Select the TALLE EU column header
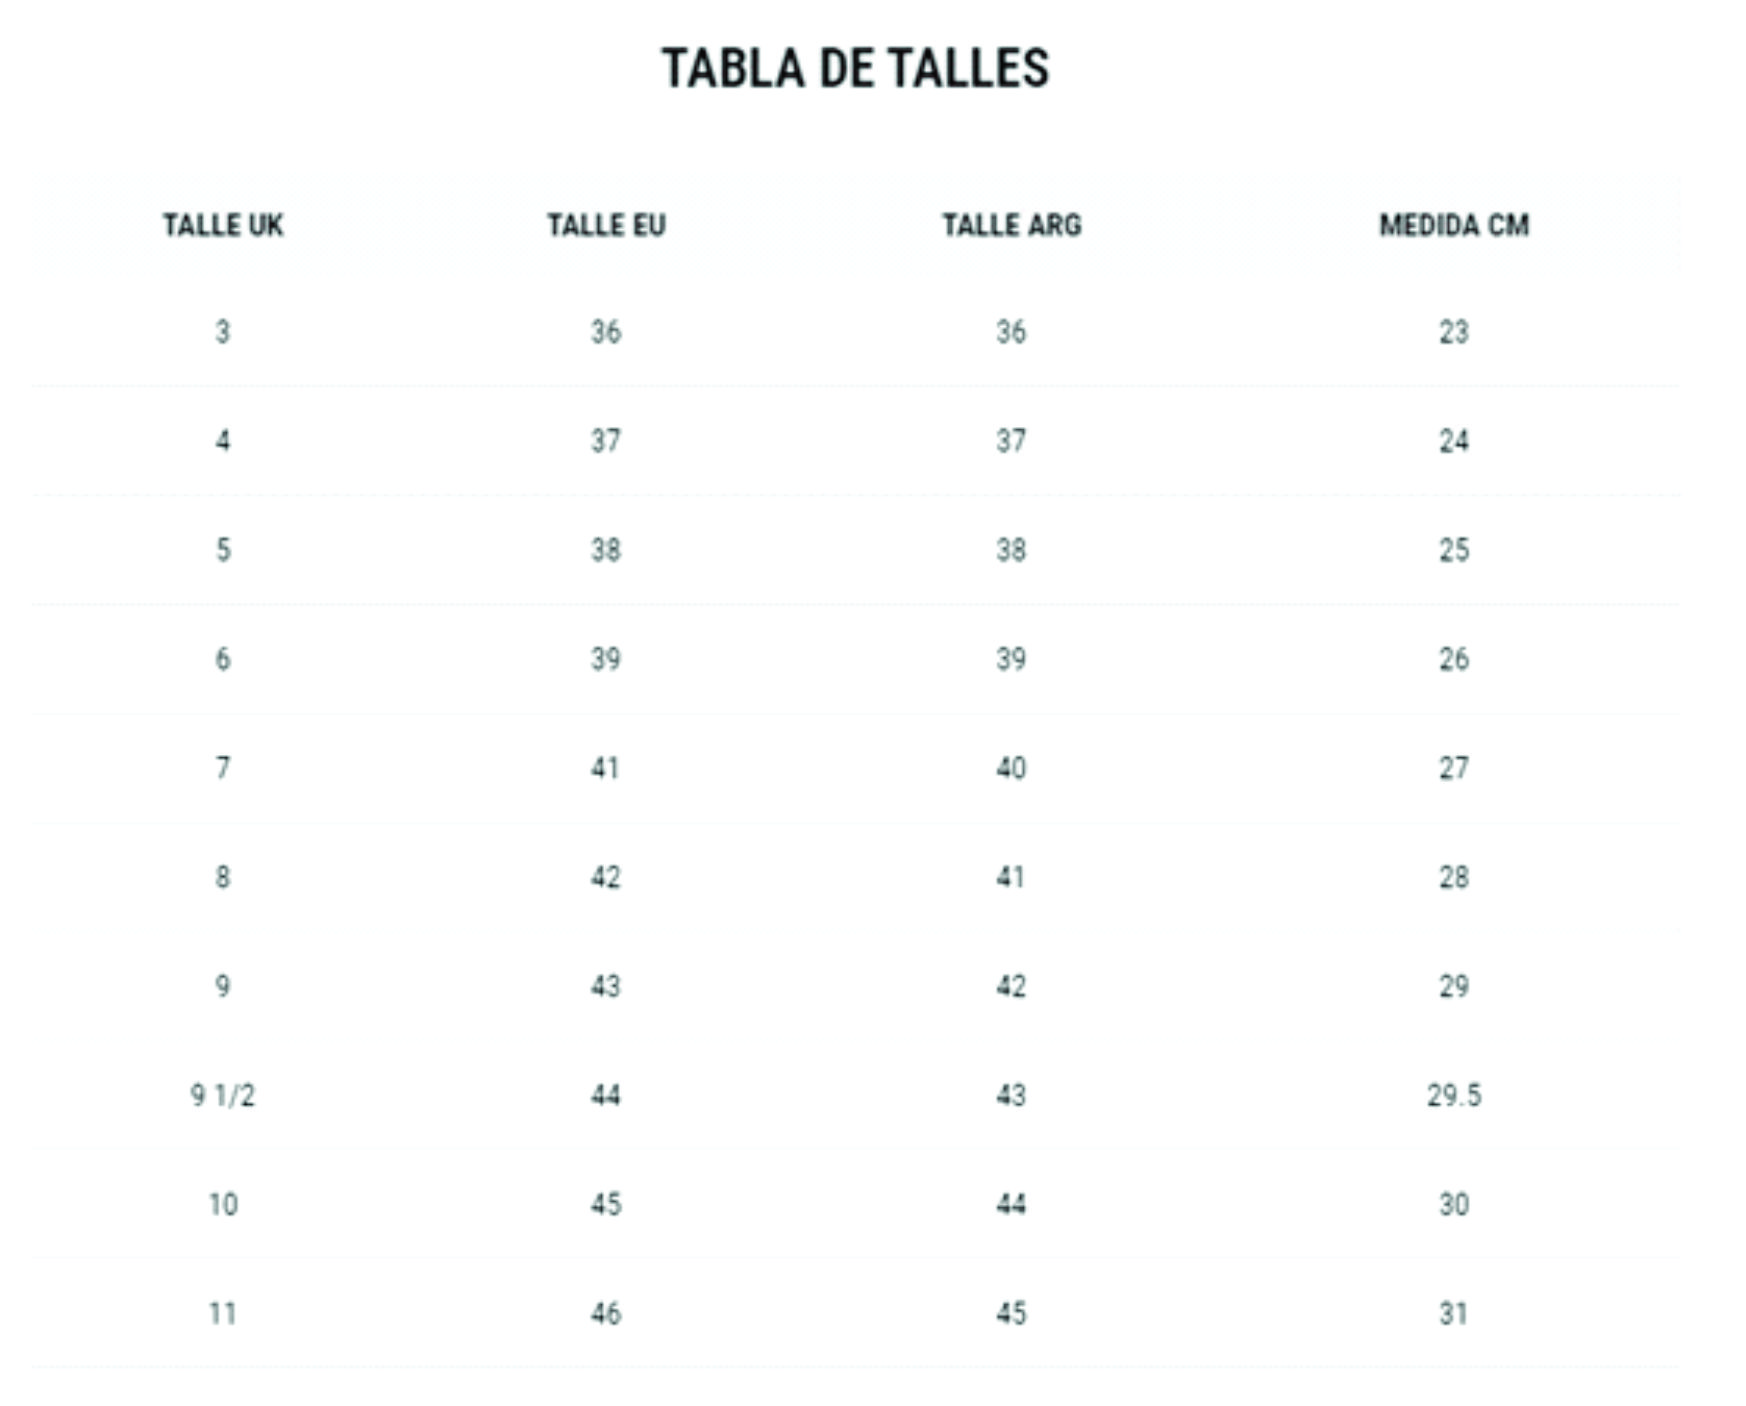 click(x=606, y=225)
